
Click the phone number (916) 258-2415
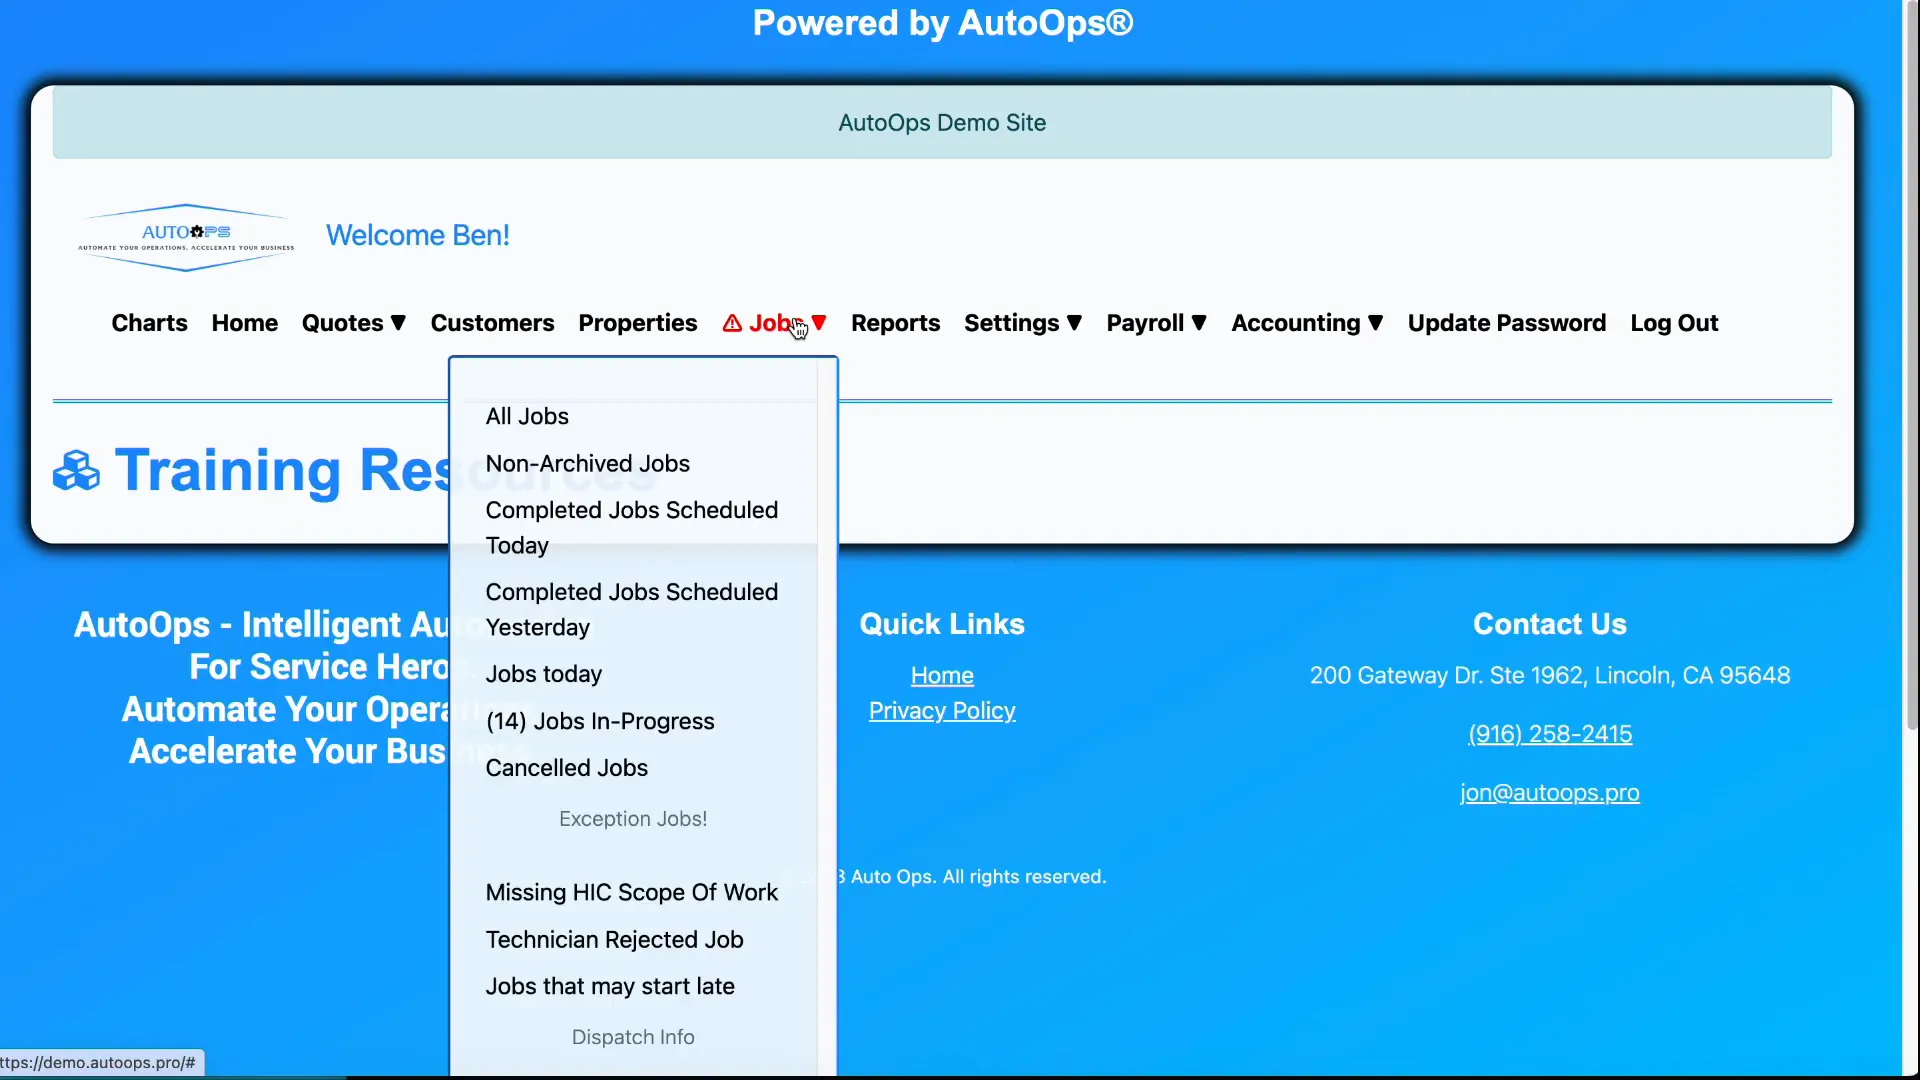(1549, 733)
